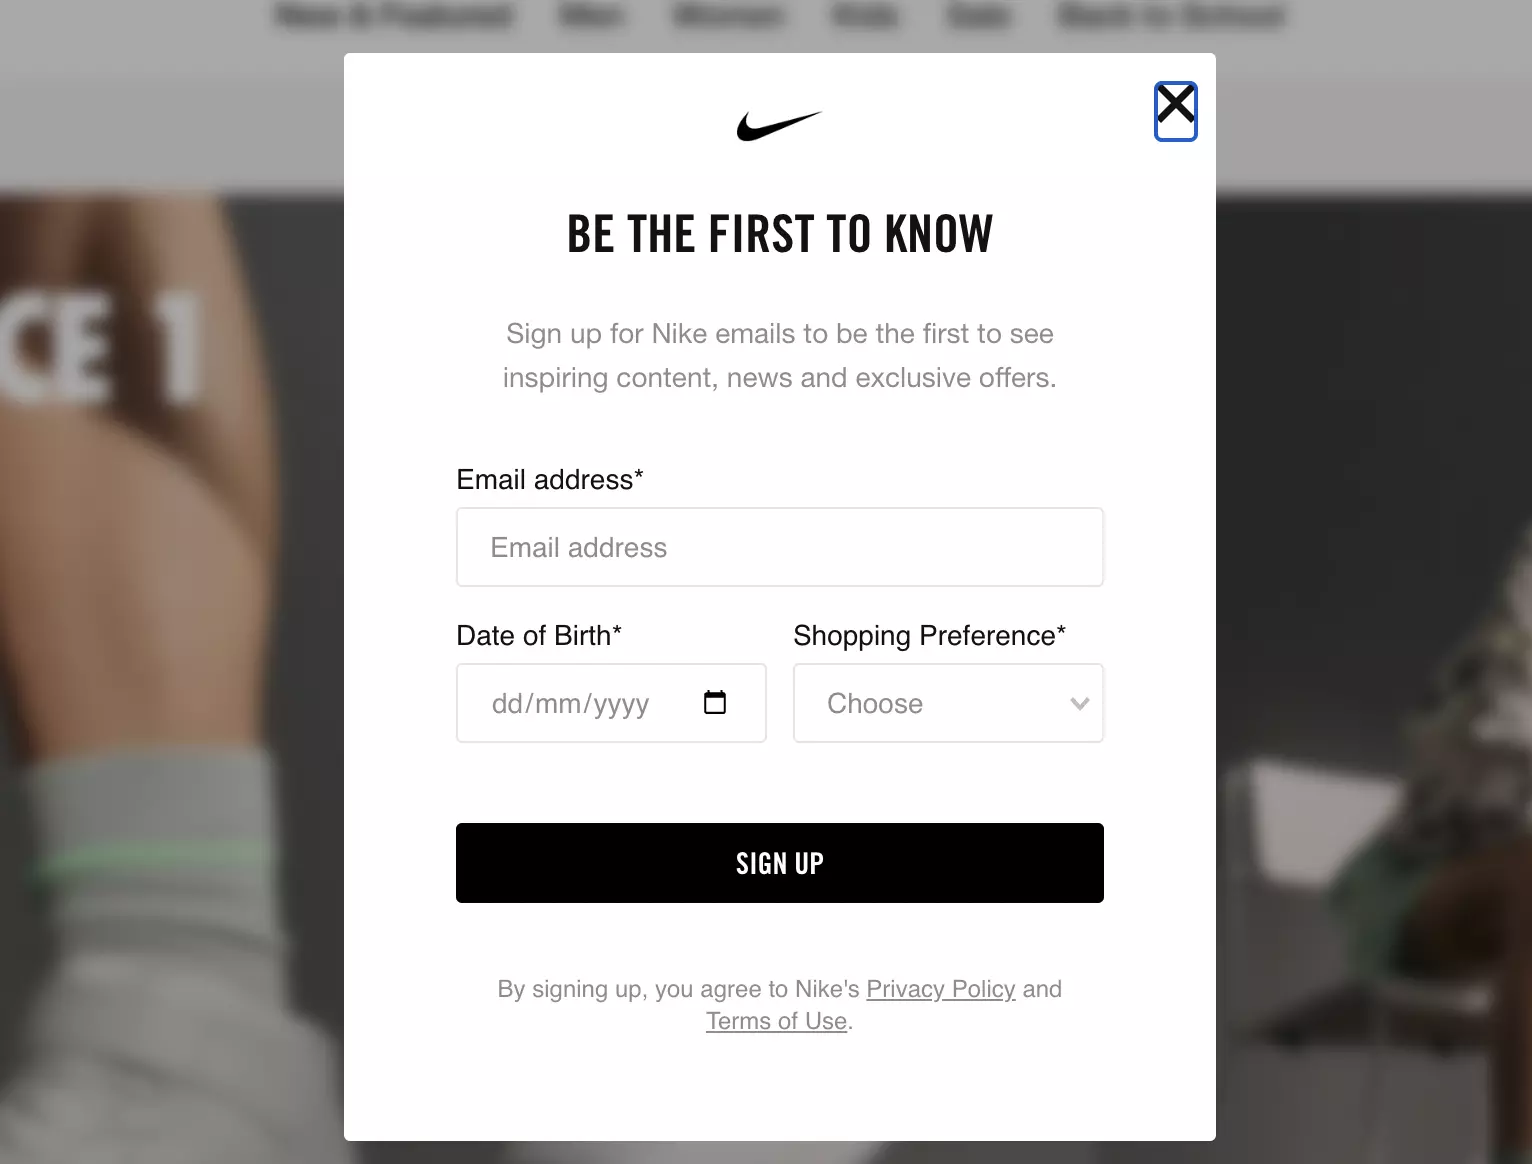Click the Nike swoosh logo

pos(779,126)
